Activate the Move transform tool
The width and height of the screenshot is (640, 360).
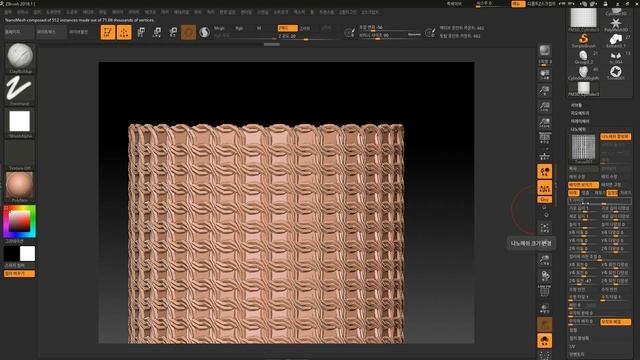[x=140, y=32]
